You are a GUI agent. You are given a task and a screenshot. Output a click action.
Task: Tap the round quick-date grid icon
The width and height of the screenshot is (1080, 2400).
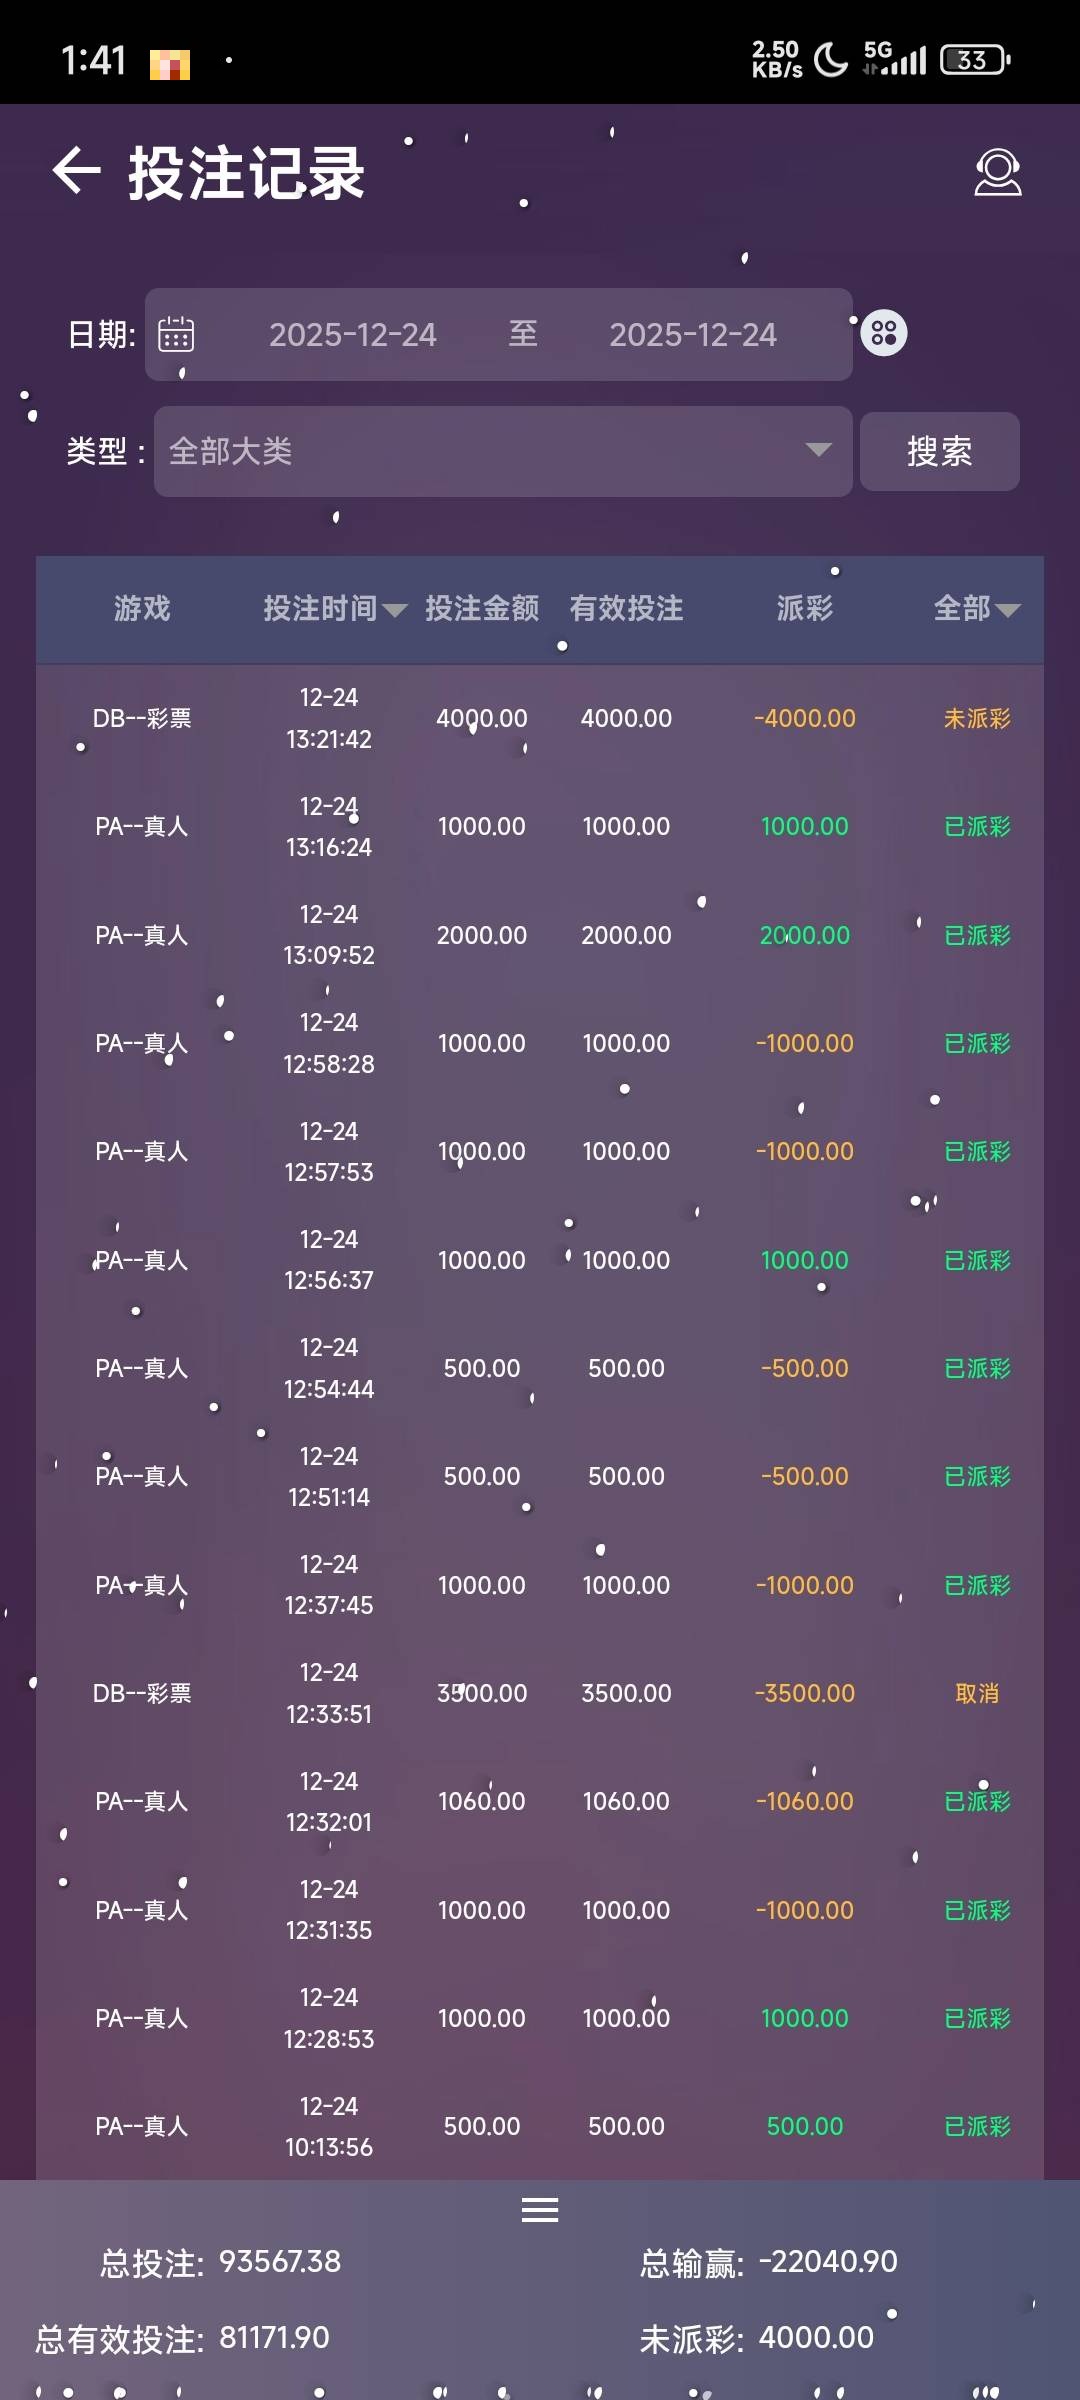click(x=884, y=333)
